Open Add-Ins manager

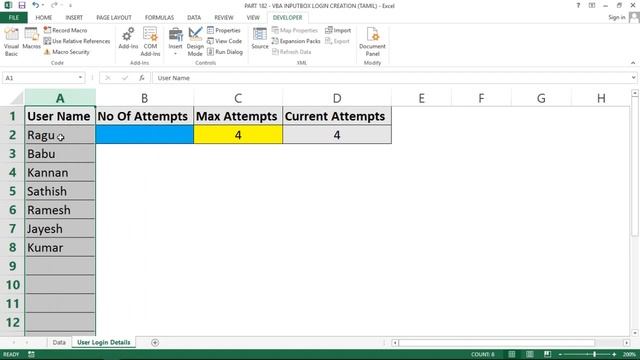point(128,39)
